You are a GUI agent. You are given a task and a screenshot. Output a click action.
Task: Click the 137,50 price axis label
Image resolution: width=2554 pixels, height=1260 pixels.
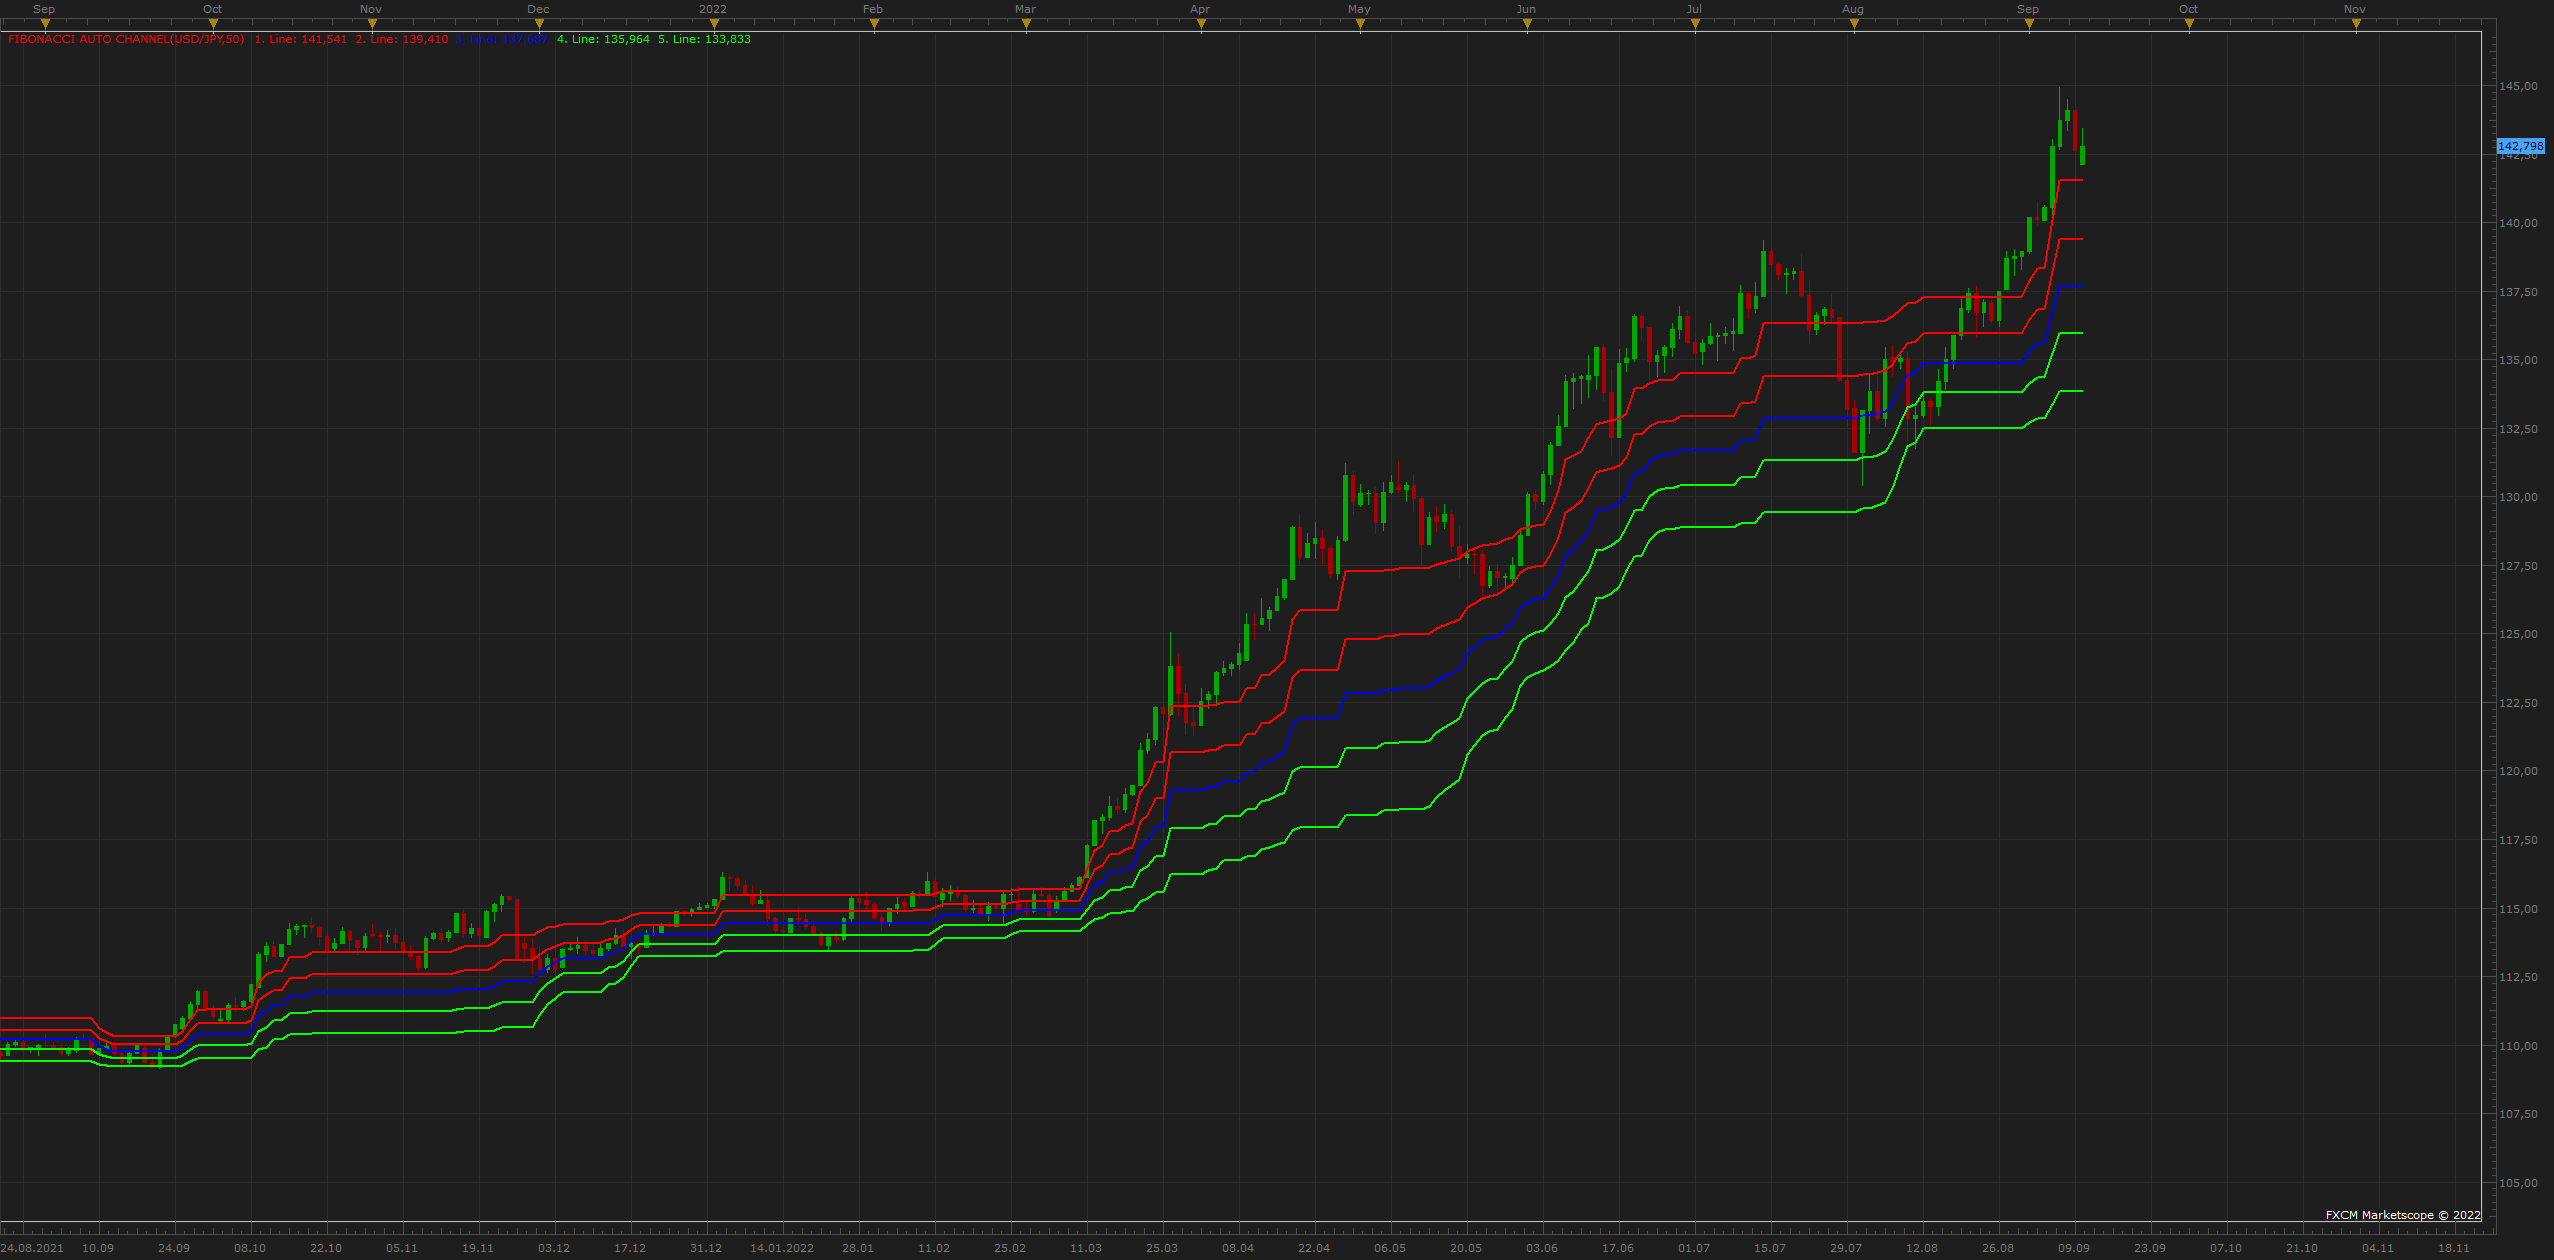(2518, 292)
